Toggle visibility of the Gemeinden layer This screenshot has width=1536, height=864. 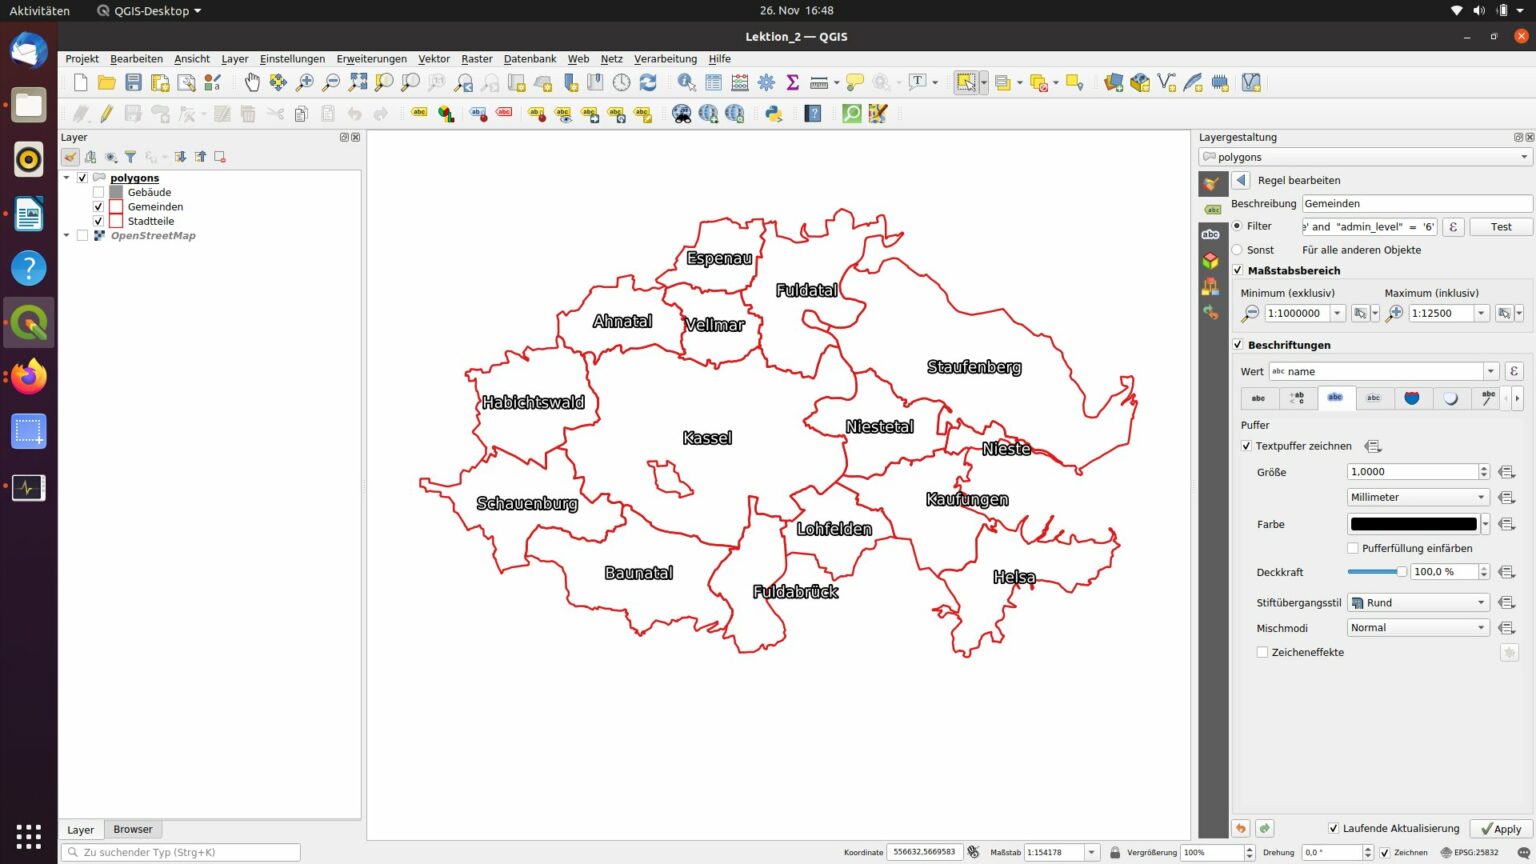[x=98, y=206]
